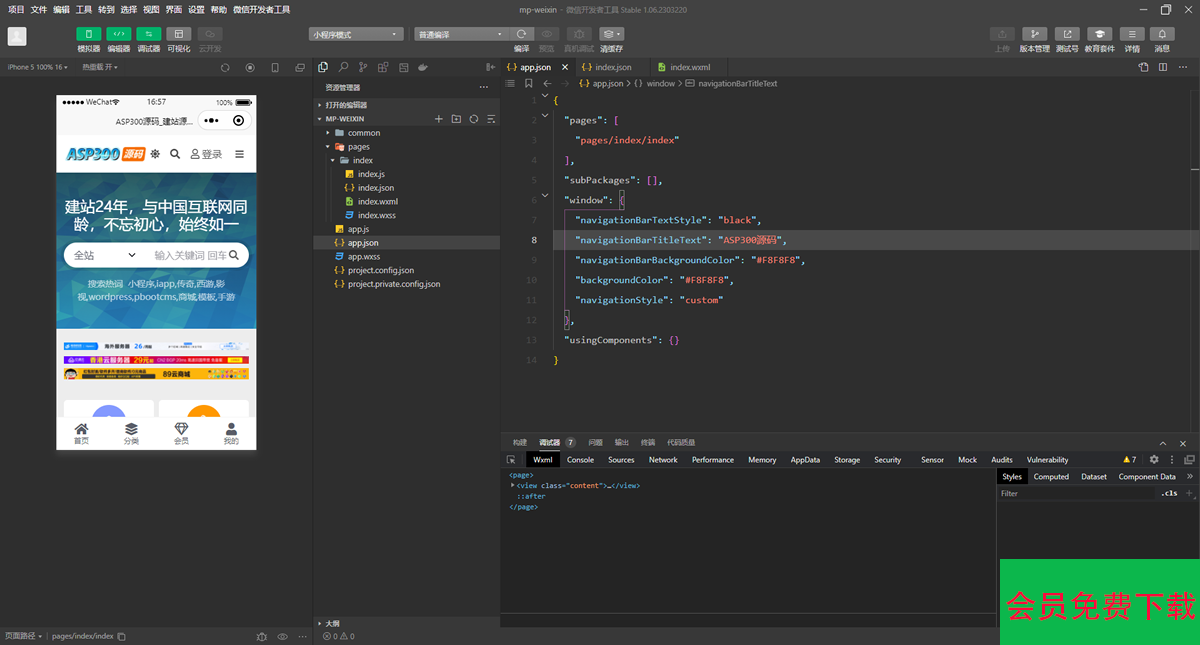Expand the common folder in the file tree
Screen dimensions: 1200x645
[x=363, y=133]
